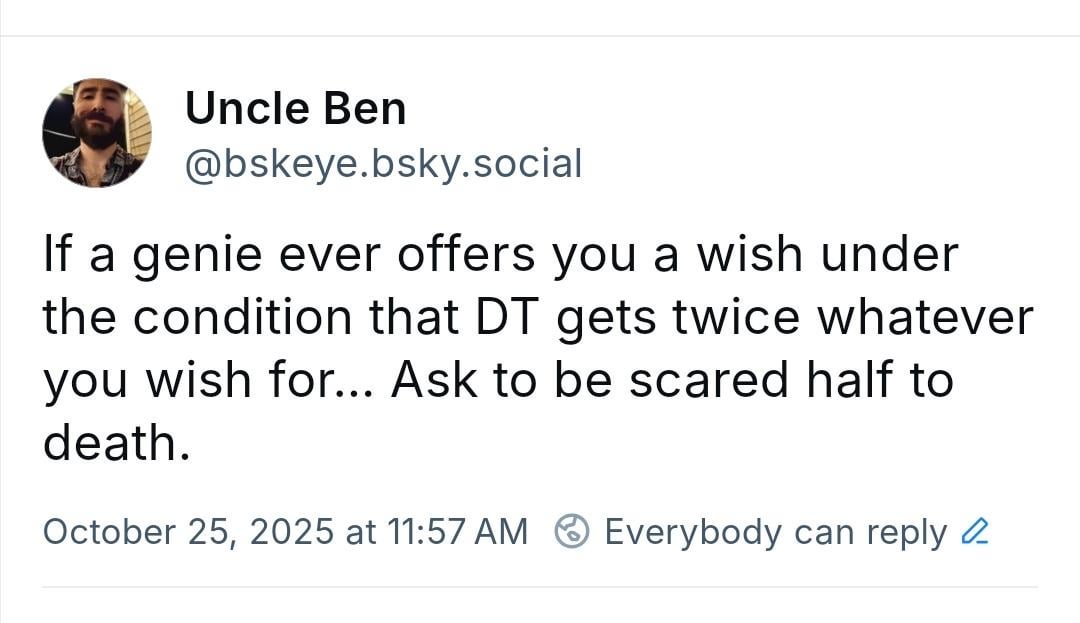The height and width of the screenshot is (623, 1080).
Task: Click the post's first line about a genie
Action: tap(500, 256)
